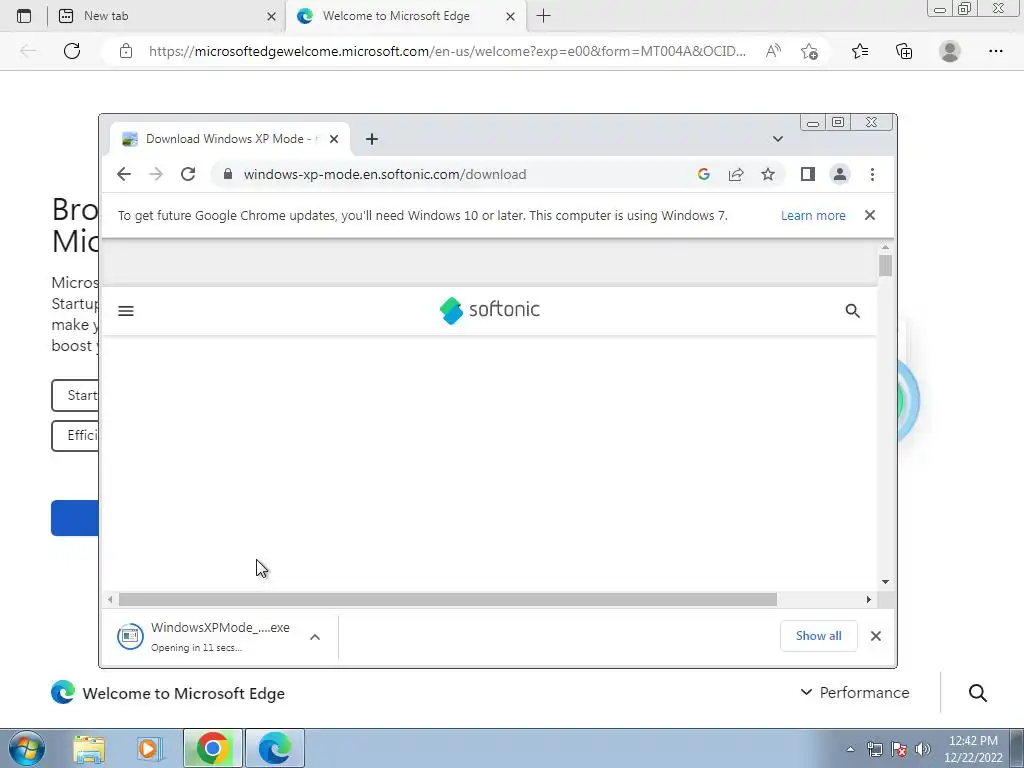Click Show all downloads
Screen dimensions: 1024x768
(818, 636)
